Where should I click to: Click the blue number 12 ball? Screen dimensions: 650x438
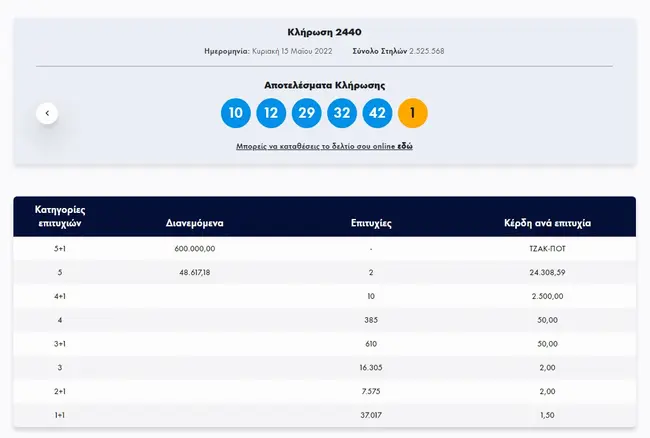(x=271, y=113)
